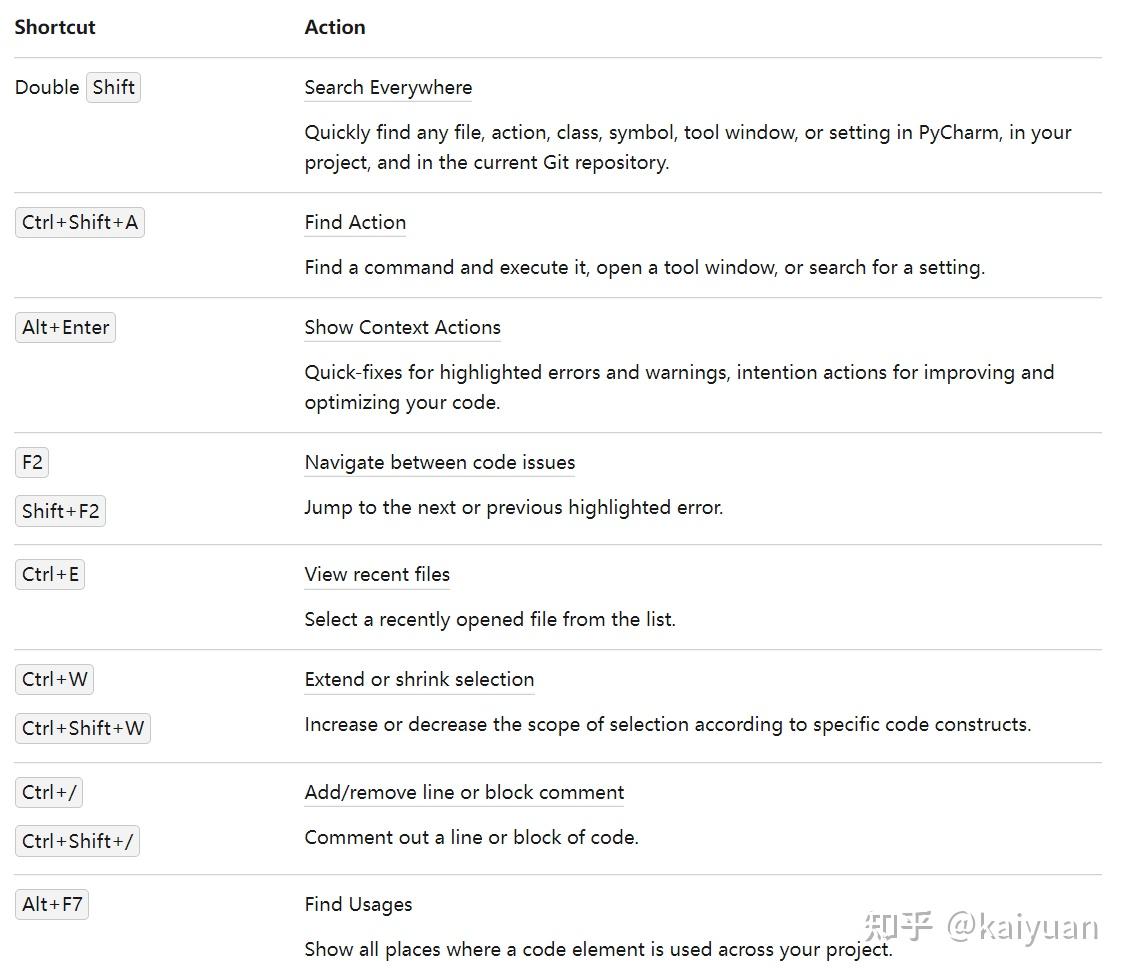Open Add/remove line or block comment link
Image resolution: width=1127 pixels, height=977 pixels.
pos(464,793)
